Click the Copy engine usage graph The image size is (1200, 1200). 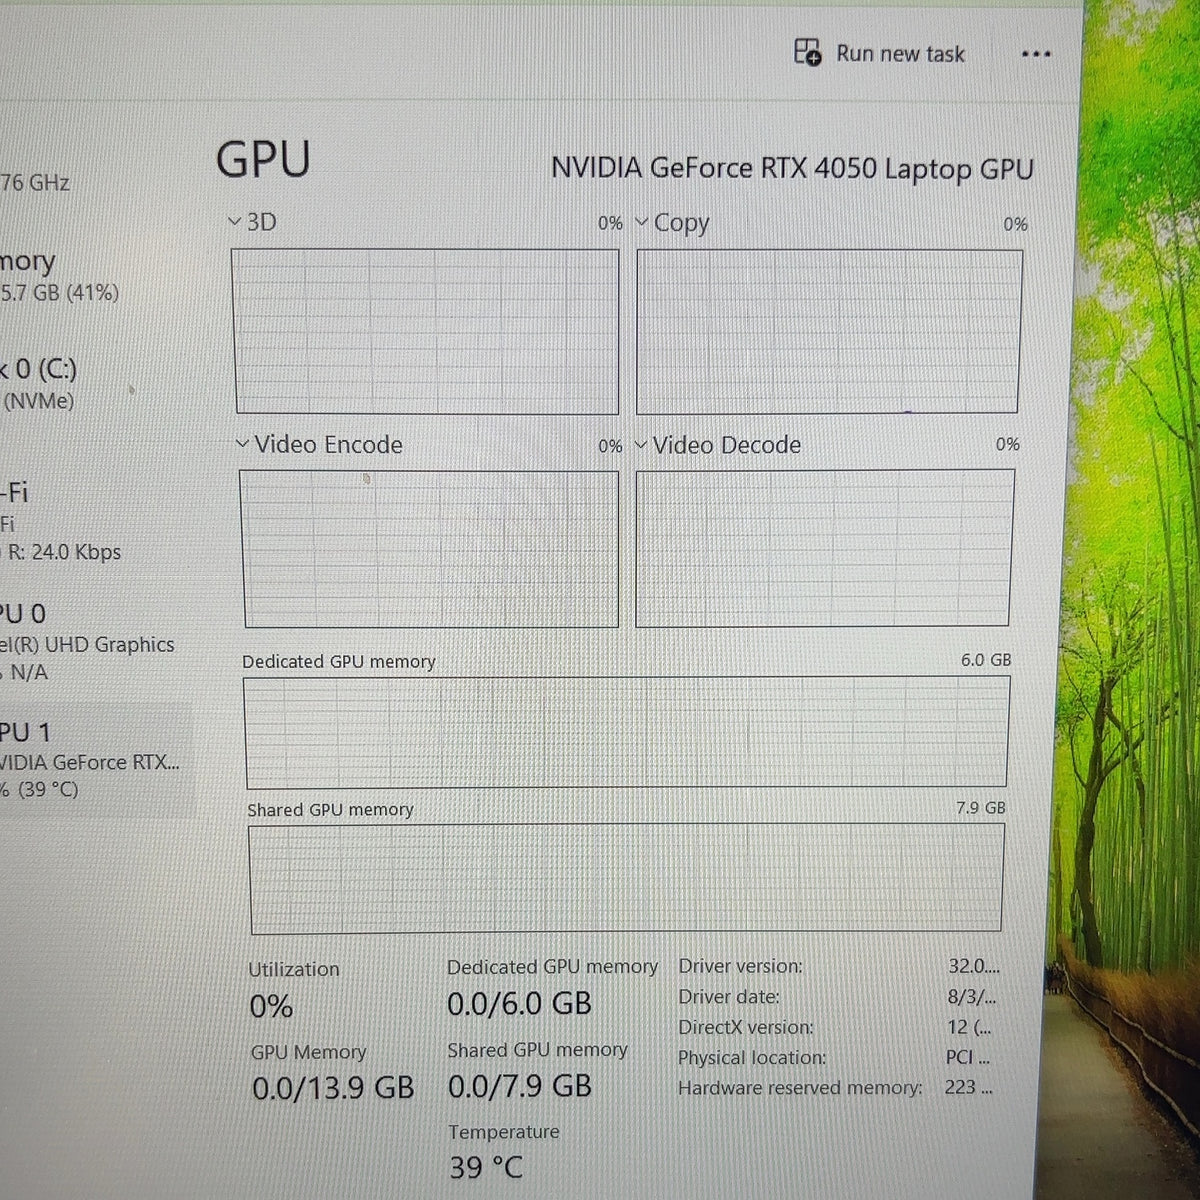829,331
